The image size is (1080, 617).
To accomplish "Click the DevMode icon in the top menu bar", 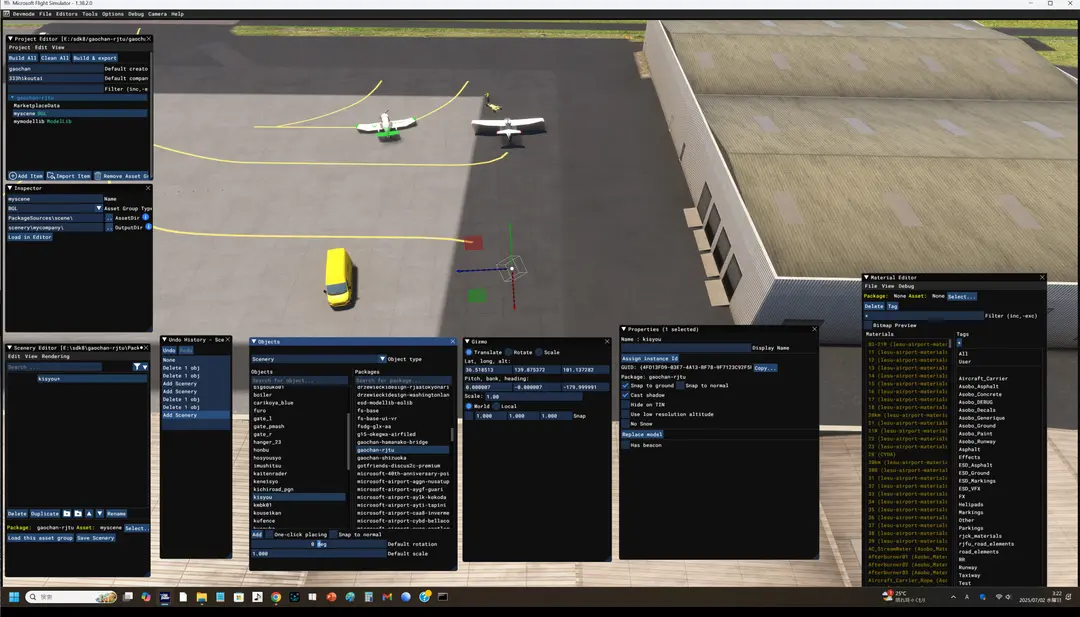I will (x=7, y=14).
